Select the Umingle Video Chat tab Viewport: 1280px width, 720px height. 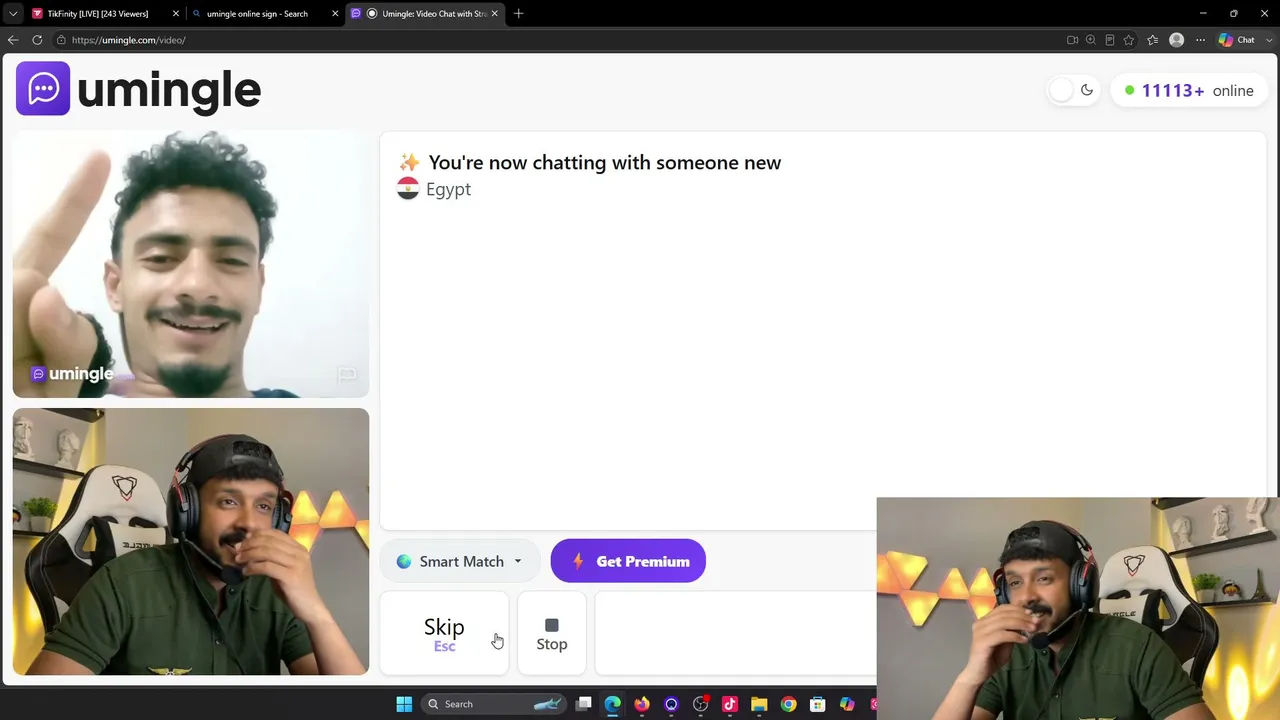click(425, 14)
